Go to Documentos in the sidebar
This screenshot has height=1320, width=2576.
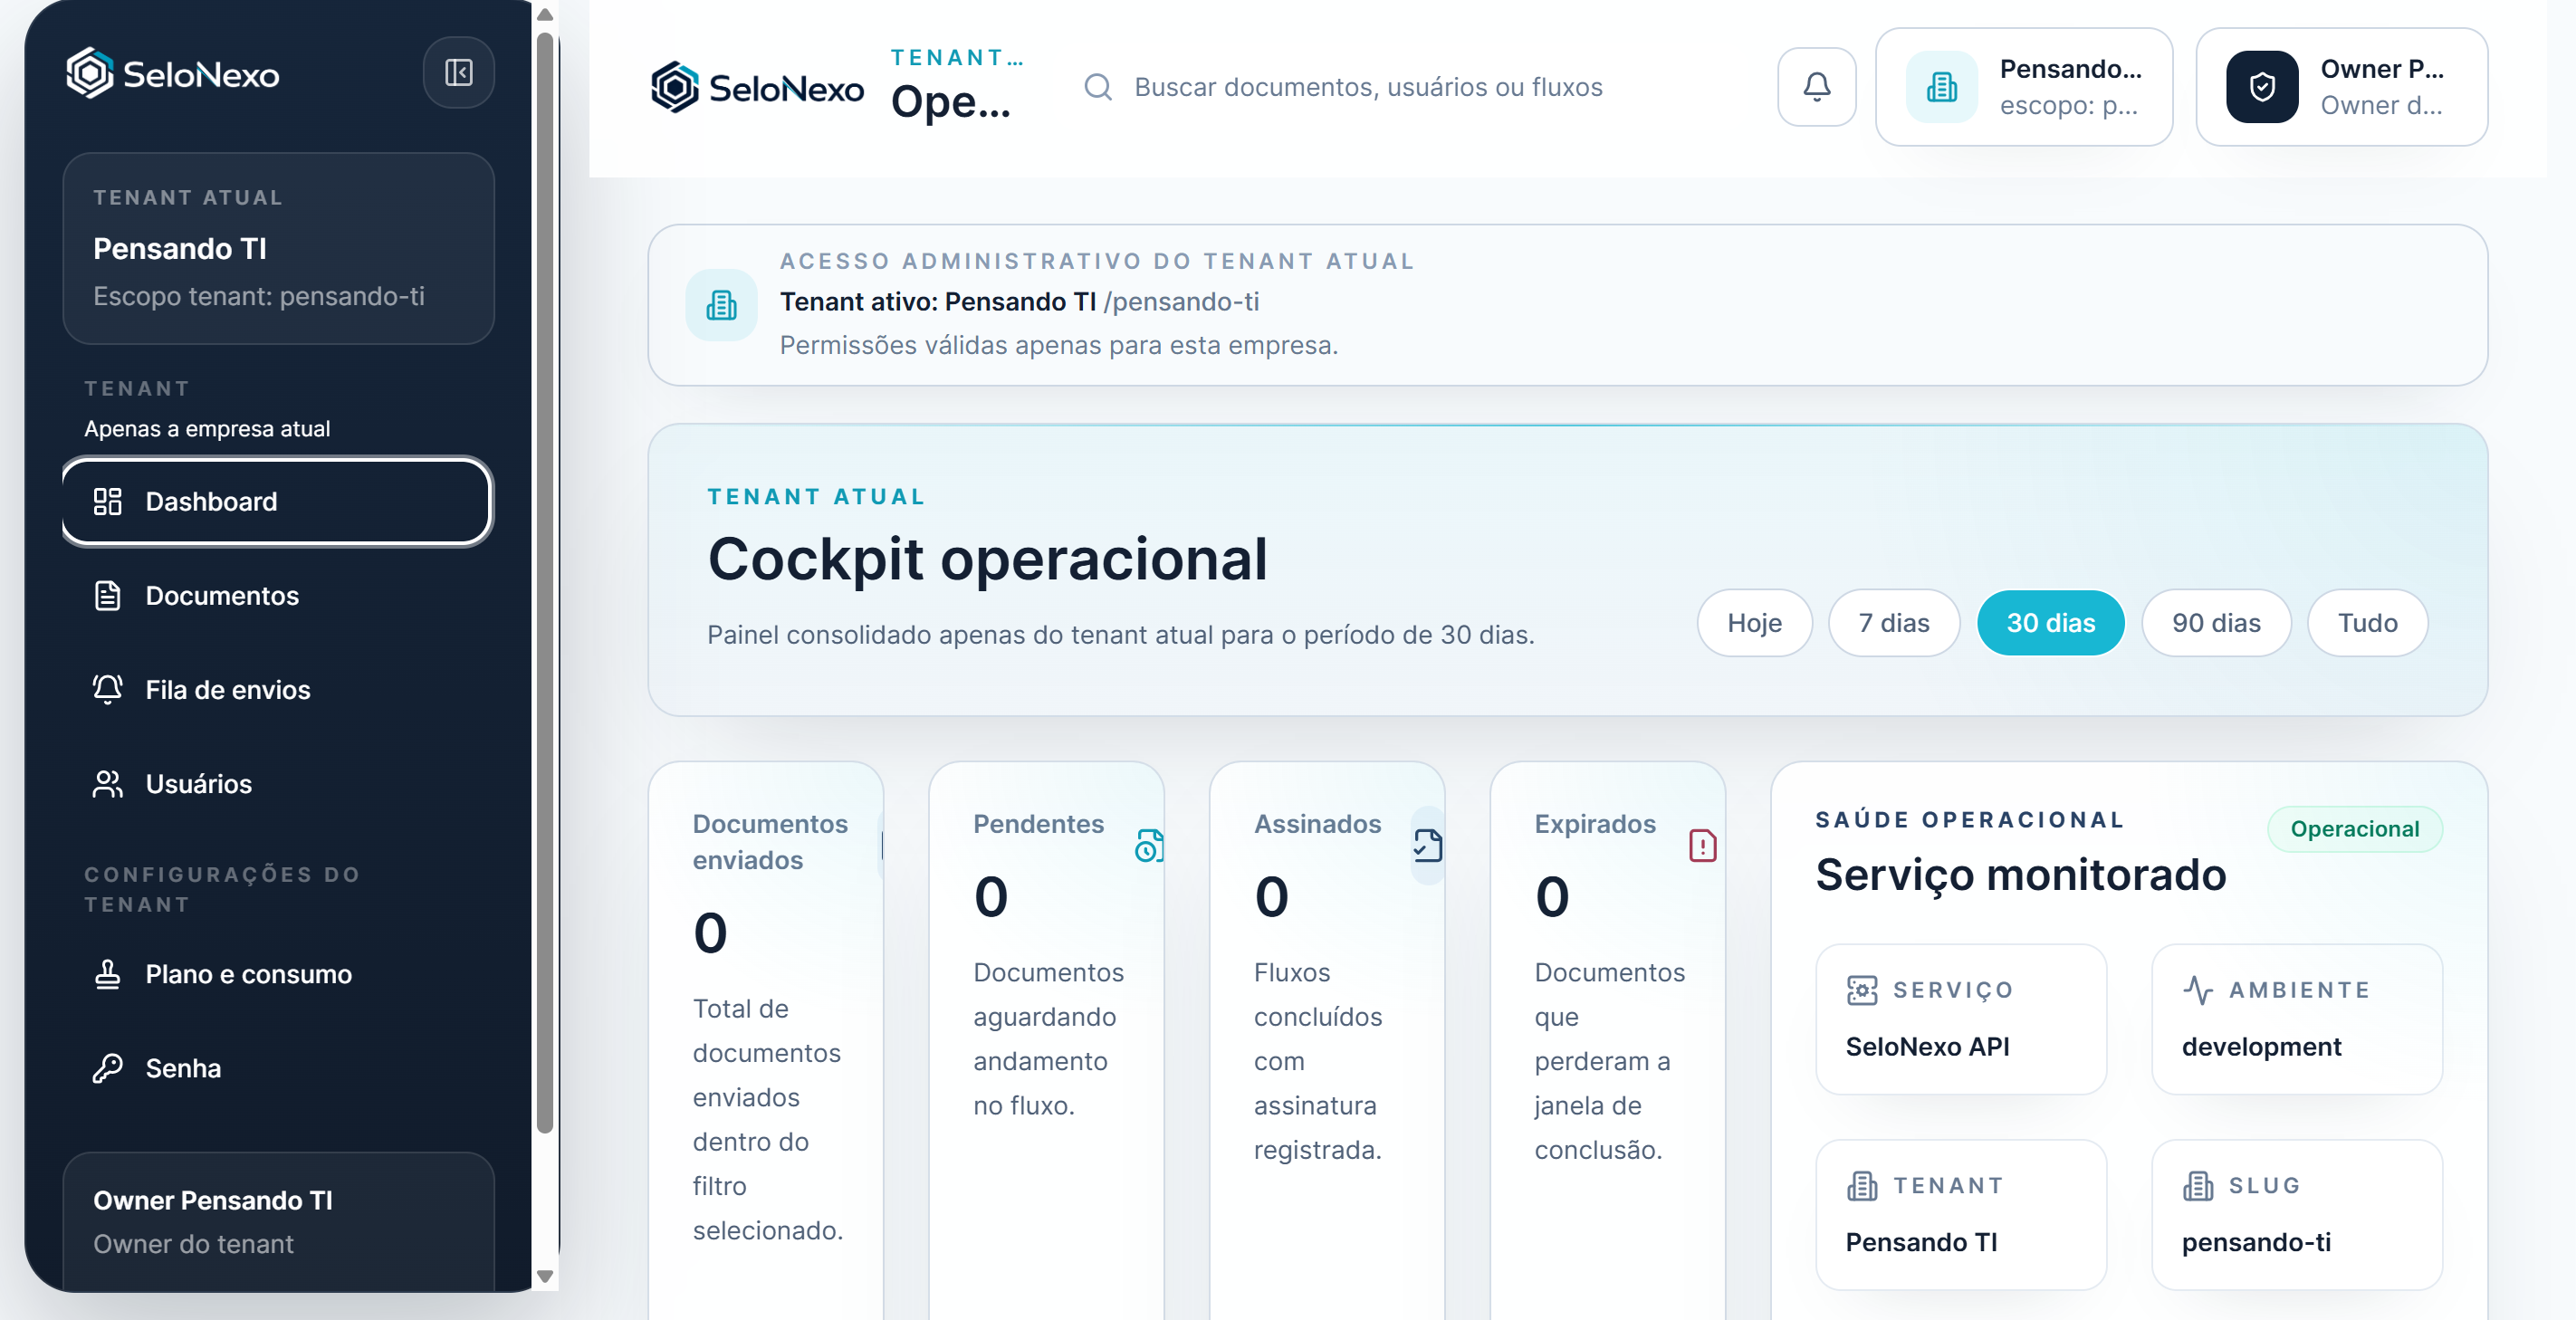click(277, 595)
